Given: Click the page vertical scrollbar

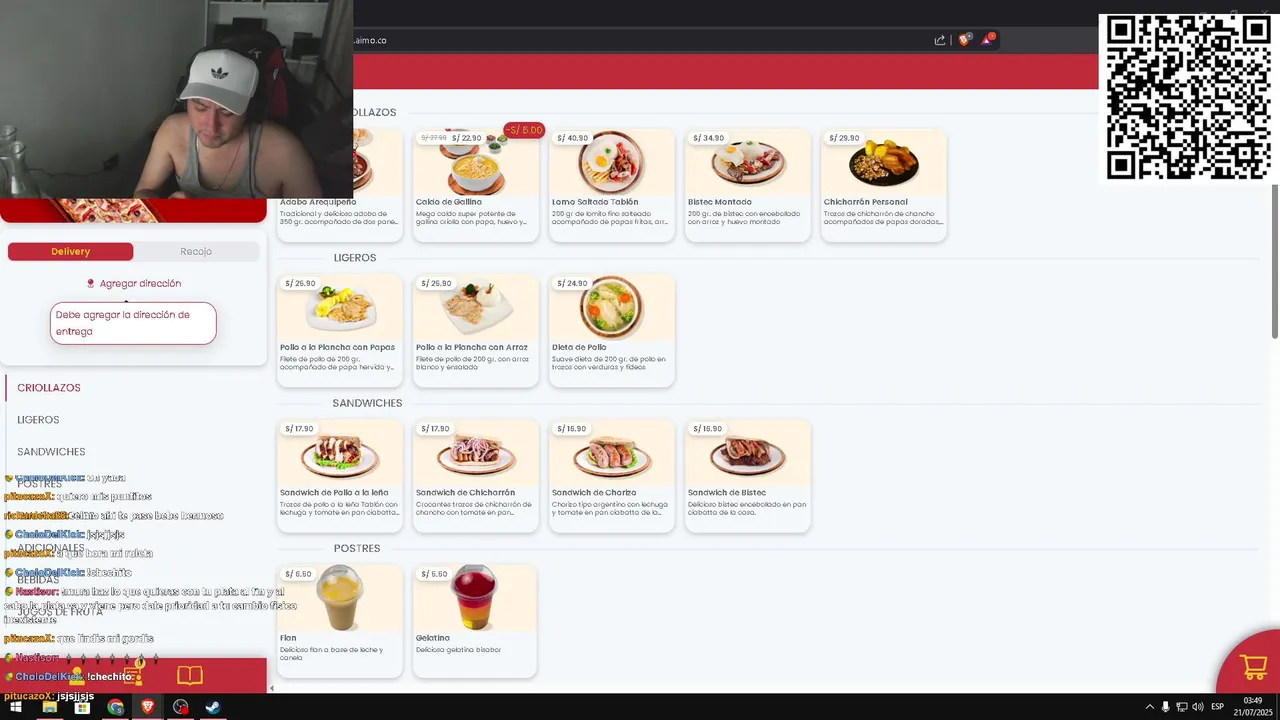Looking at the screenshot, I should pyautogui.click(x=1274, y=263).
